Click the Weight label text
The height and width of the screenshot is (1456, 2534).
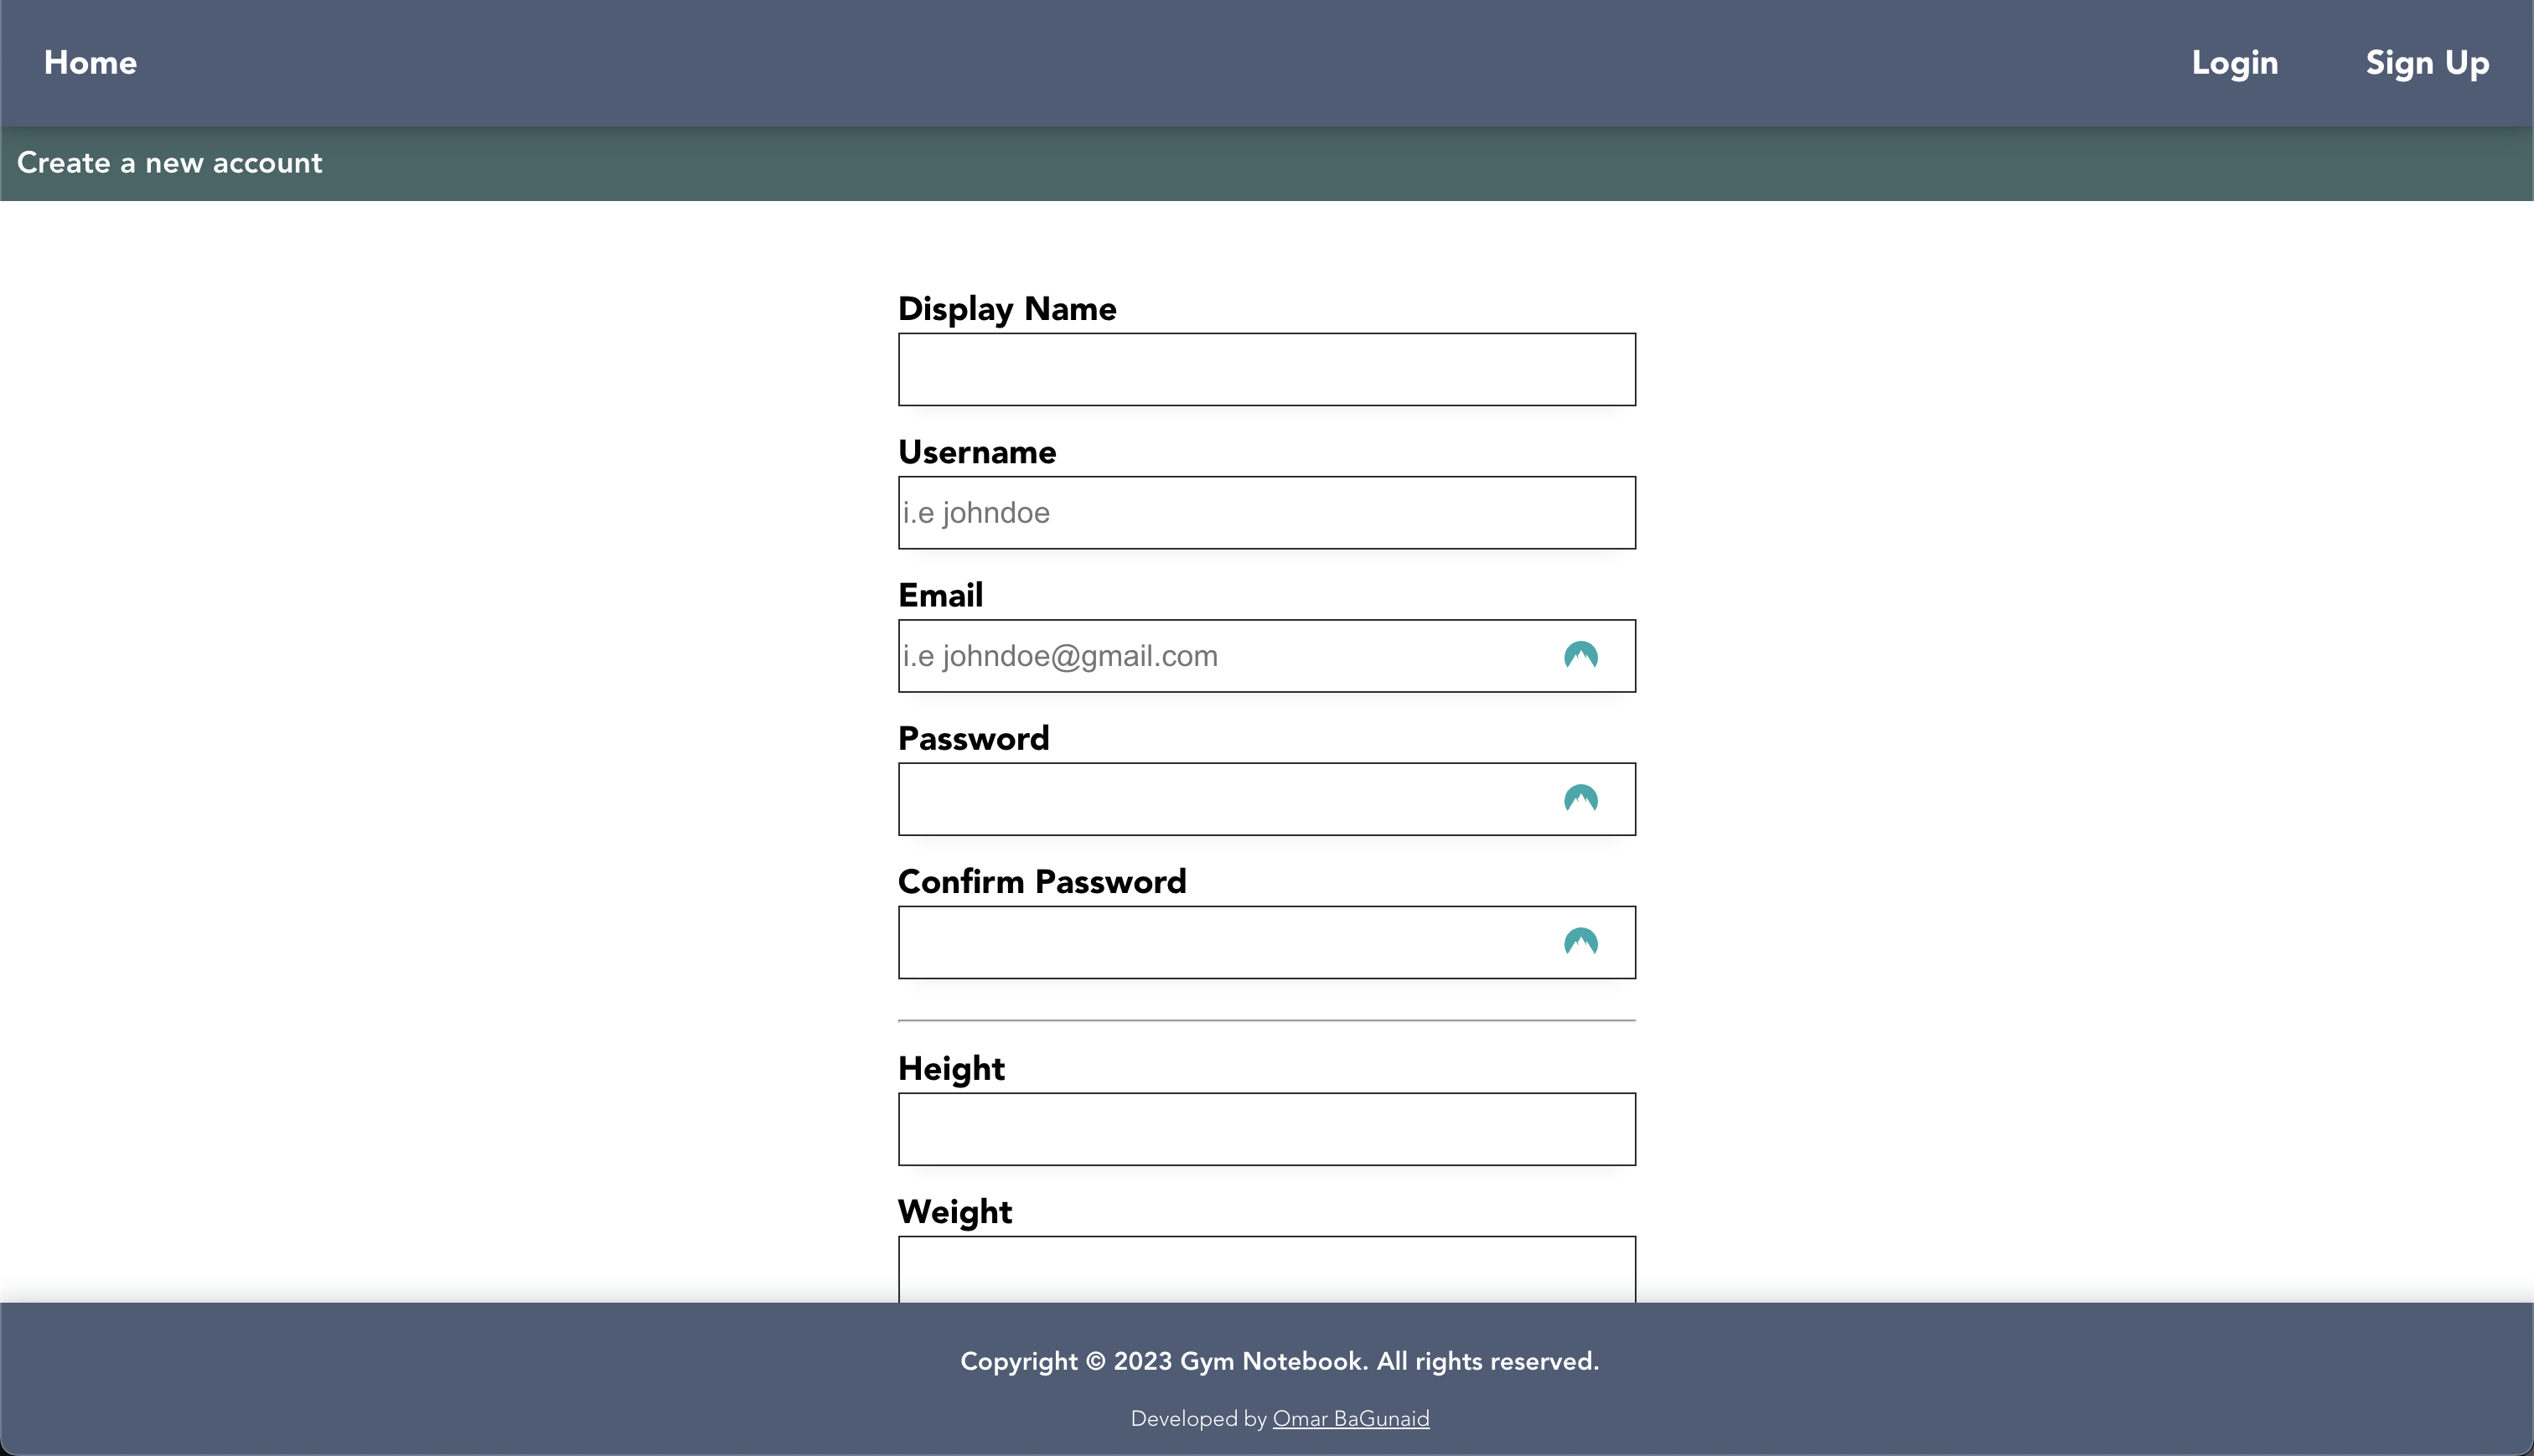[954, 1211]
